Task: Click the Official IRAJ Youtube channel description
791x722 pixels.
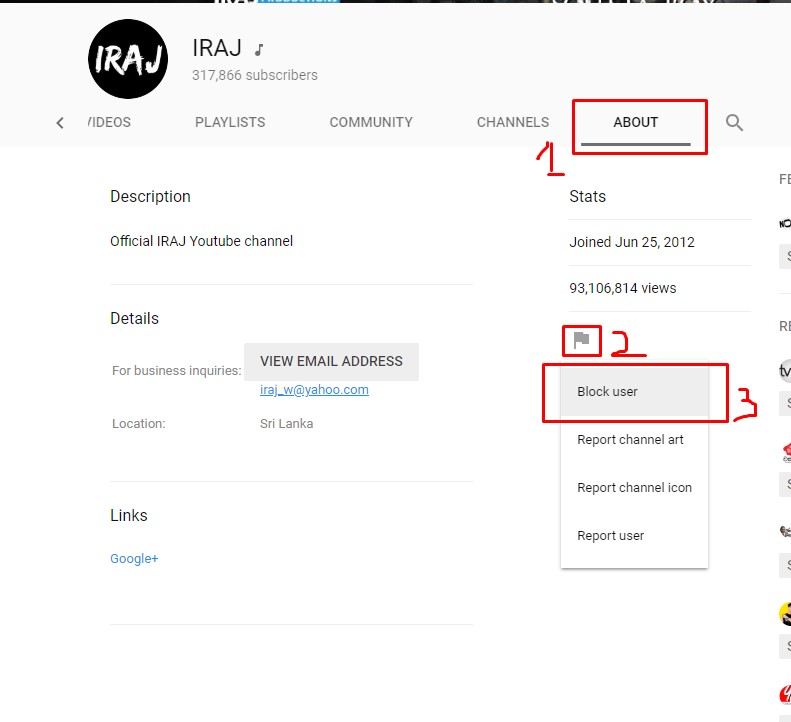Action: pyautogui.click(x=201, y=241)
